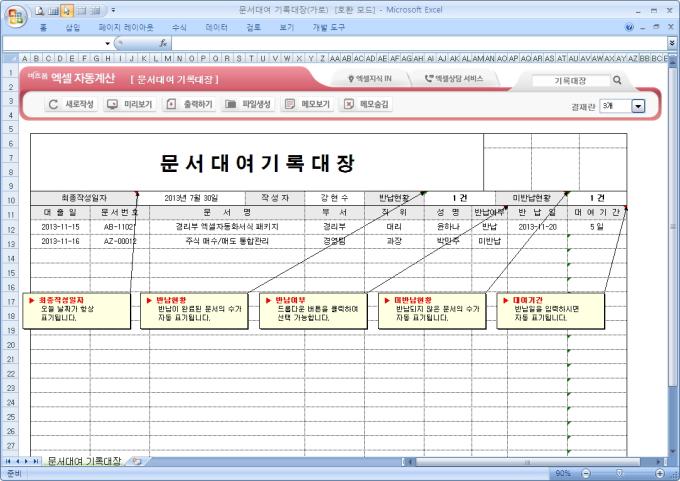
Task: Click the 기록대장 search field
Action: [571, 81]
